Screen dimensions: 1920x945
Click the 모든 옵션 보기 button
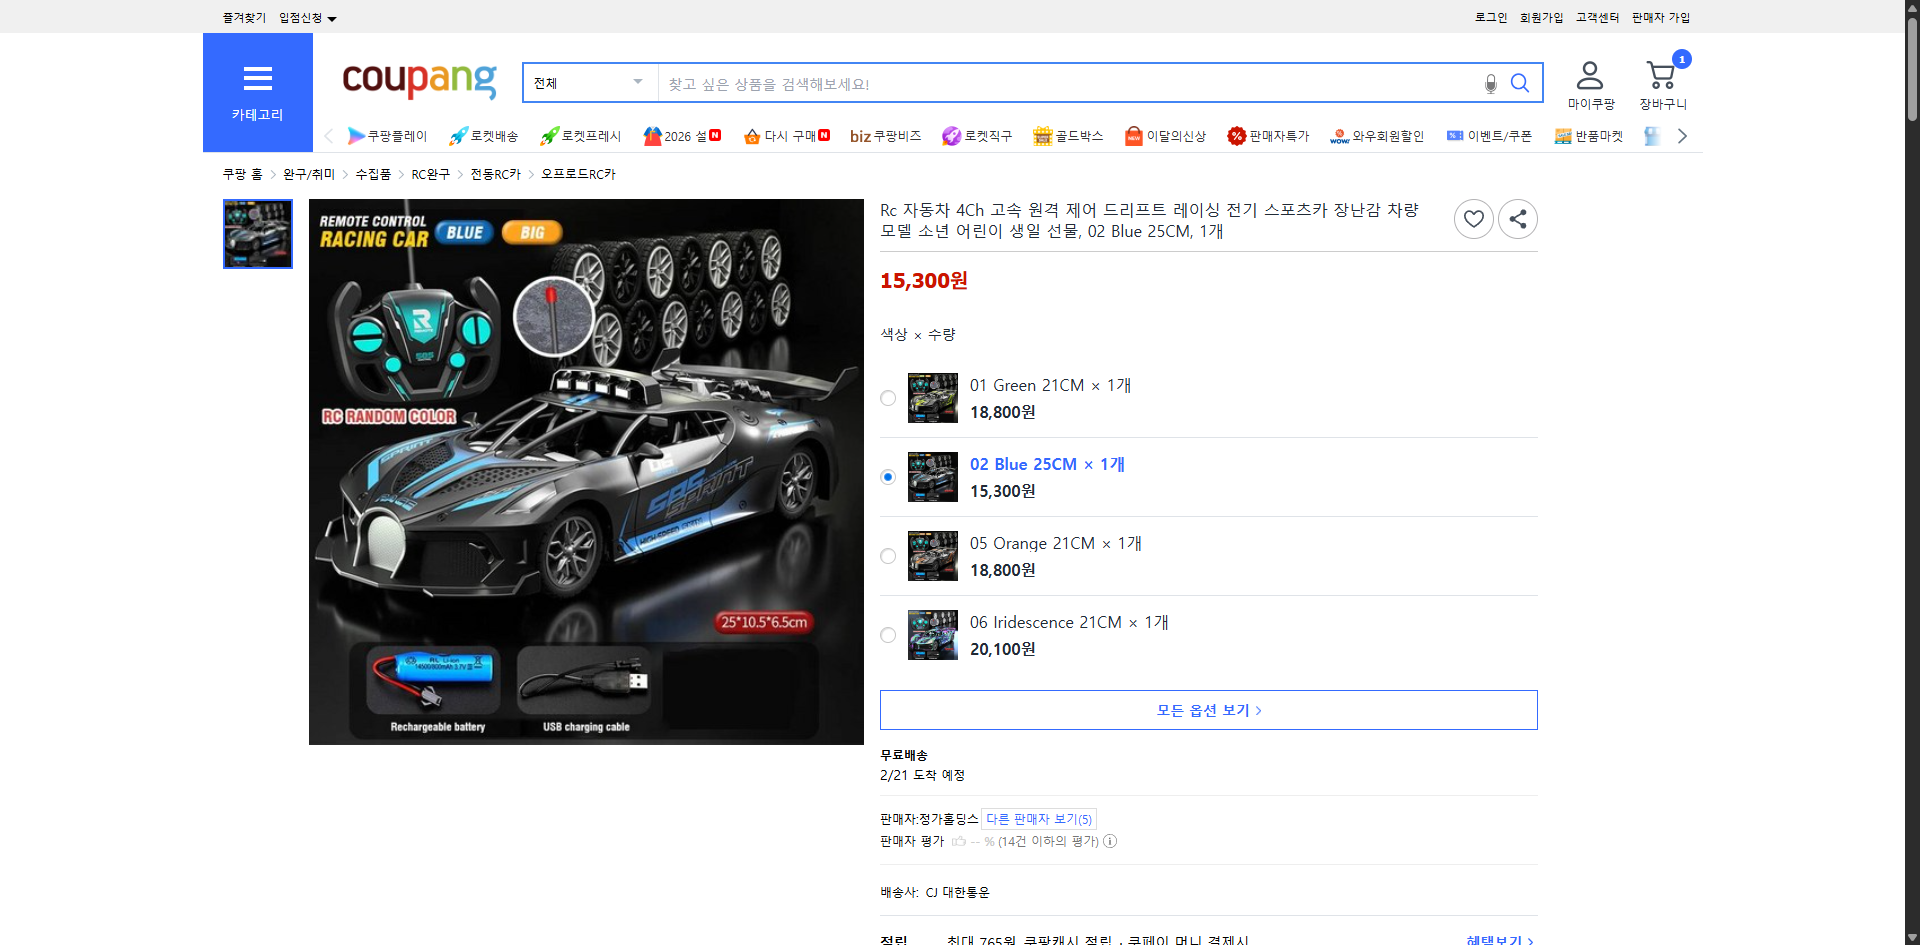coord(1208,710)
